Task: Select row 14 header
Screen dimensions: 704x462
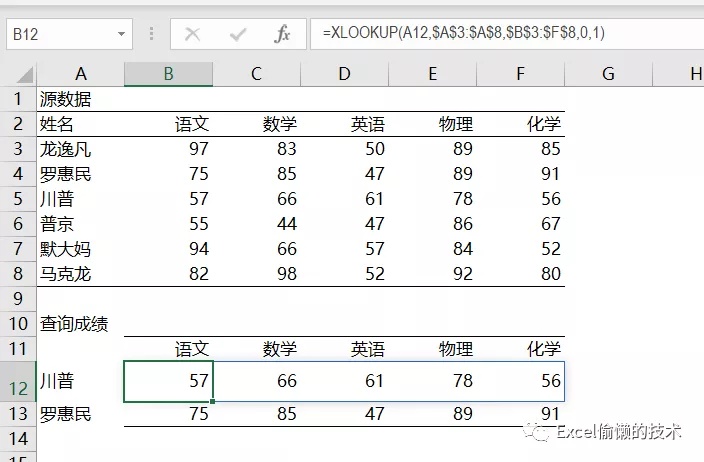Action: [x=18, y=439]
